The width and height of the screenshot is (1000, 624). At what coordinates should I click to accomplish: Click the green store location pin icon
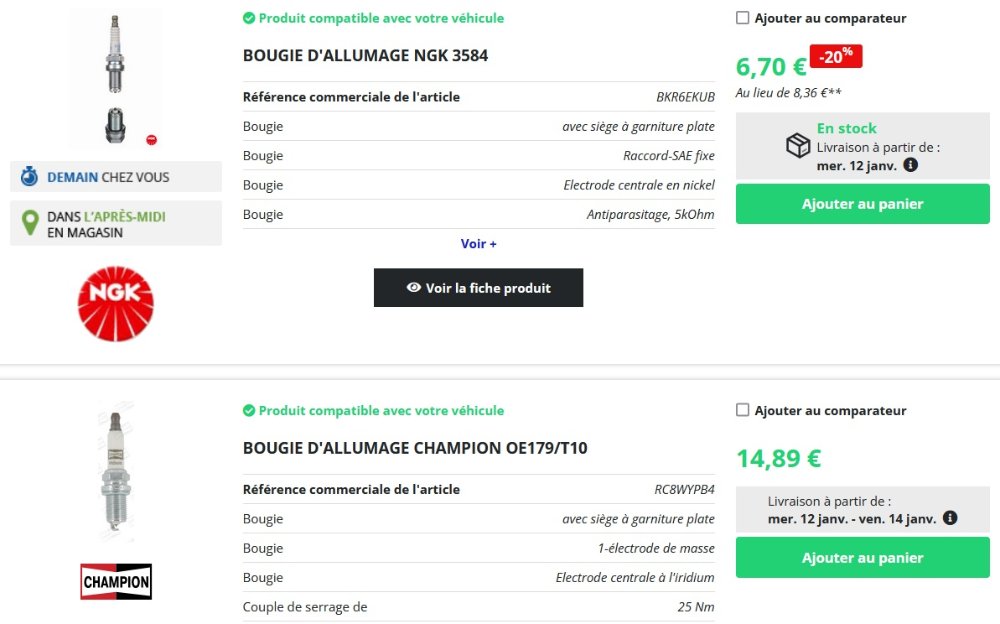click(x=30, y=223)
